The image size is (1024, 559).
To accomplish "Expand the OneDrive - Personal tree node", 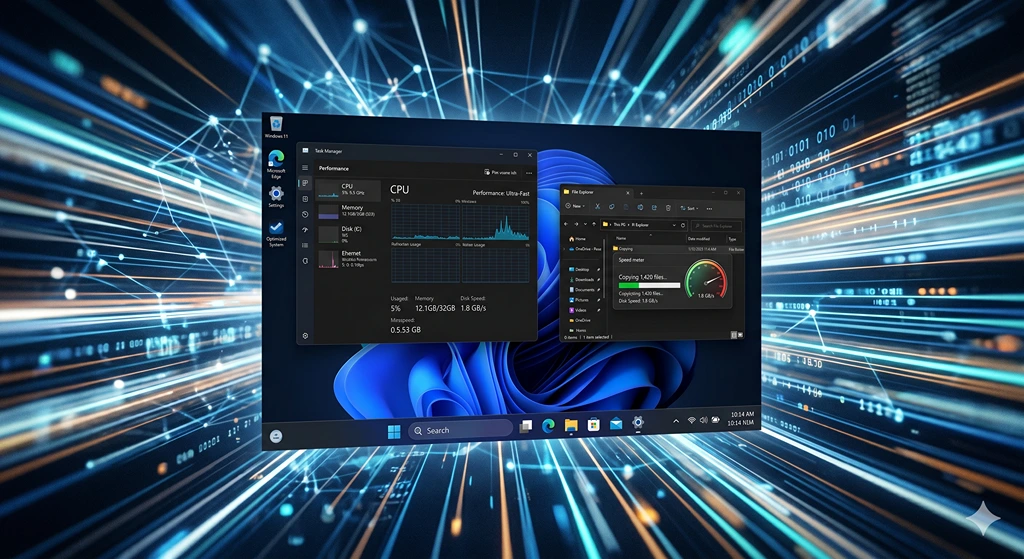I will (564, 249).
